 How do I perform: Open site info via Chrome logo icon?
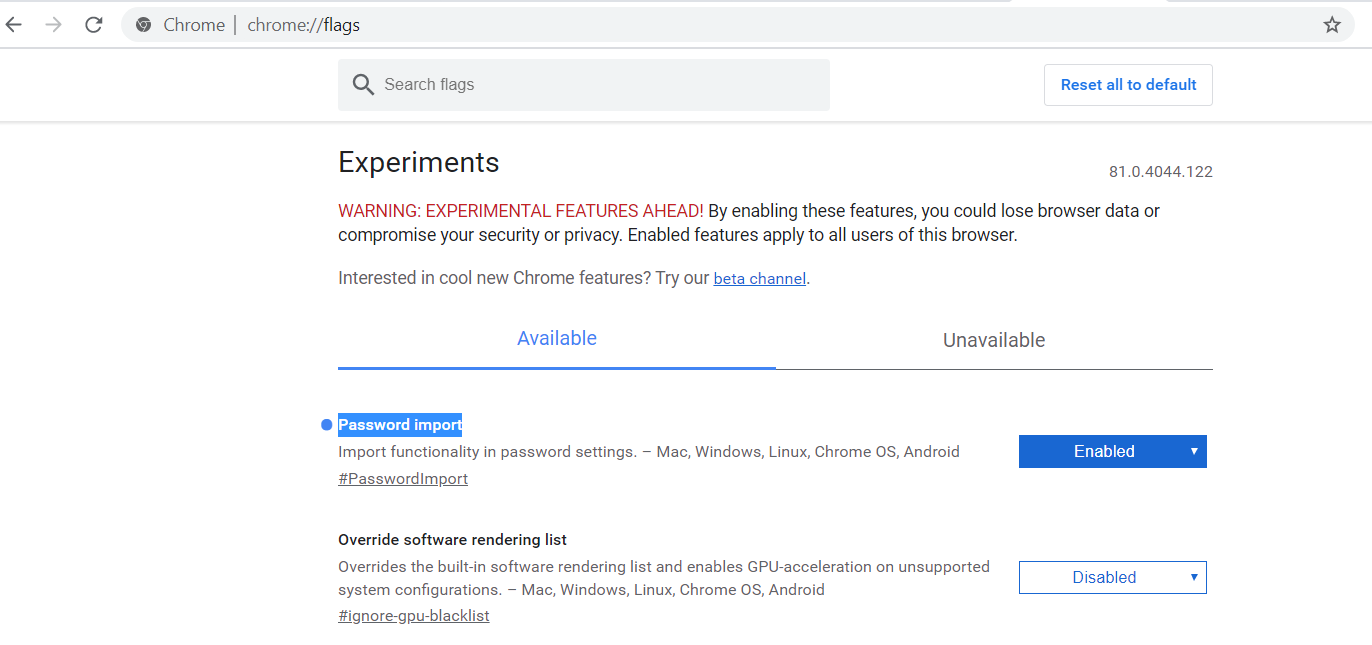point(144,25)
